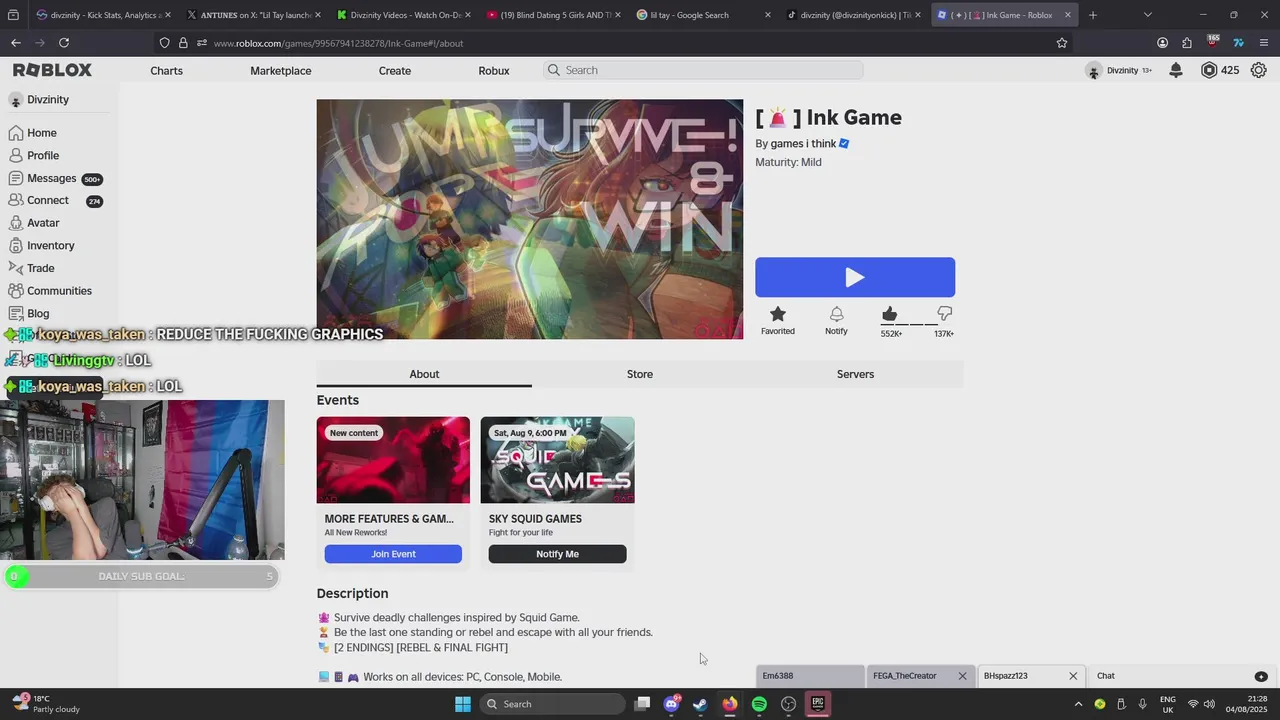
Task: Open a new browser tab
Action: pos(1092,15)
